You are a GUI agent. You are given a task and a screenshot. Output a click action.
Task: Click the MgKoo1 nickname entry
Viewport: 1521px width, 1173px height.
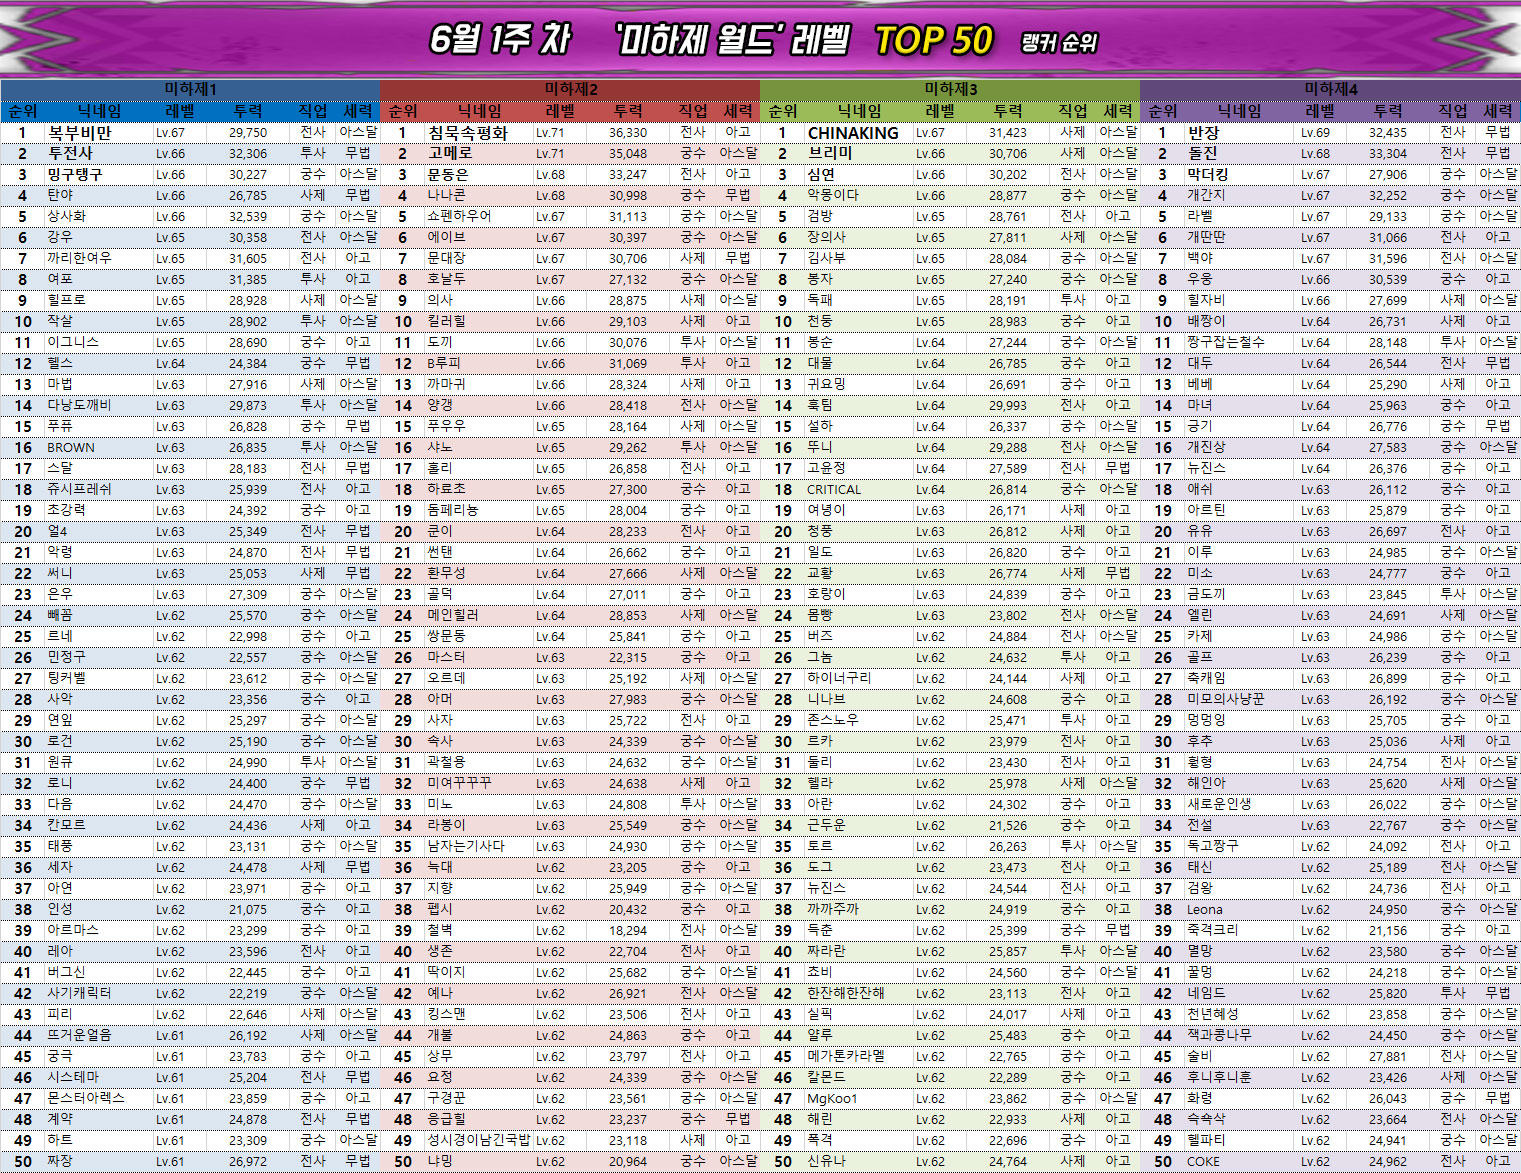tap(832, 1099)
